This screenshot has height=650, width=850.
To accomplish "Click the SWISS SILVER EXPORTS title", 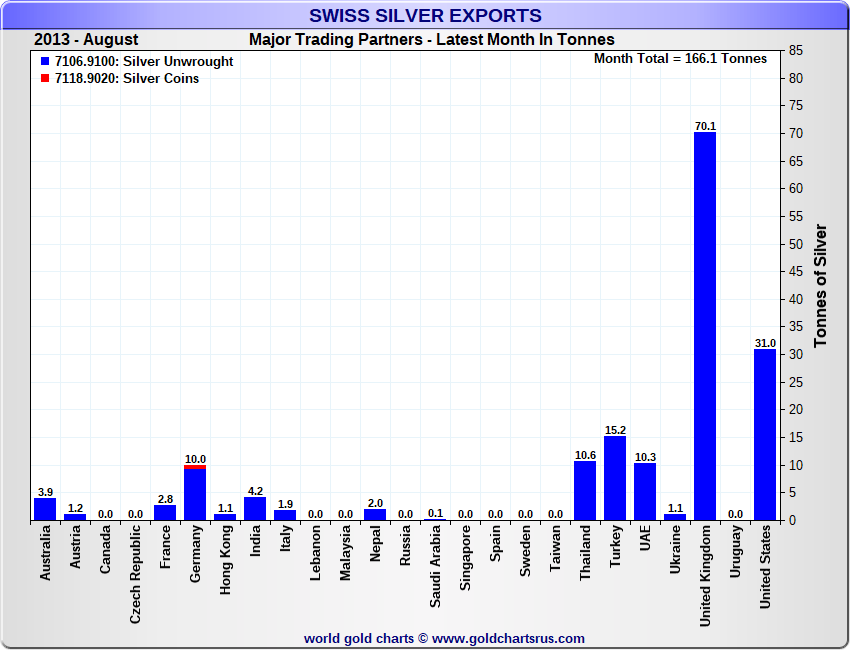I will [425, 16].
